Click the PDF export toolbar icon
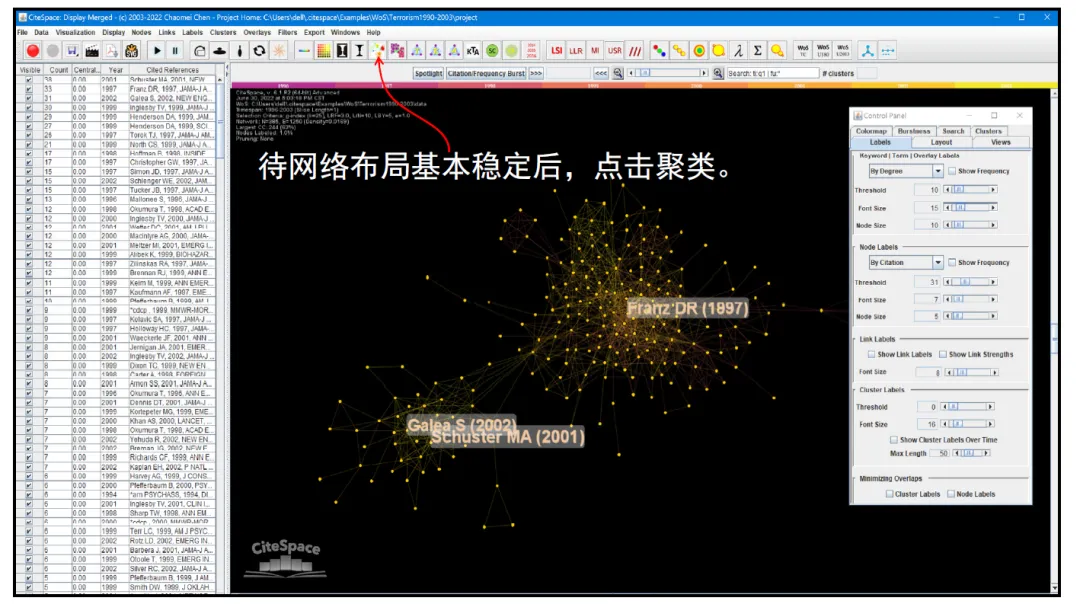The image size is (1080, 604). point(112,50)
